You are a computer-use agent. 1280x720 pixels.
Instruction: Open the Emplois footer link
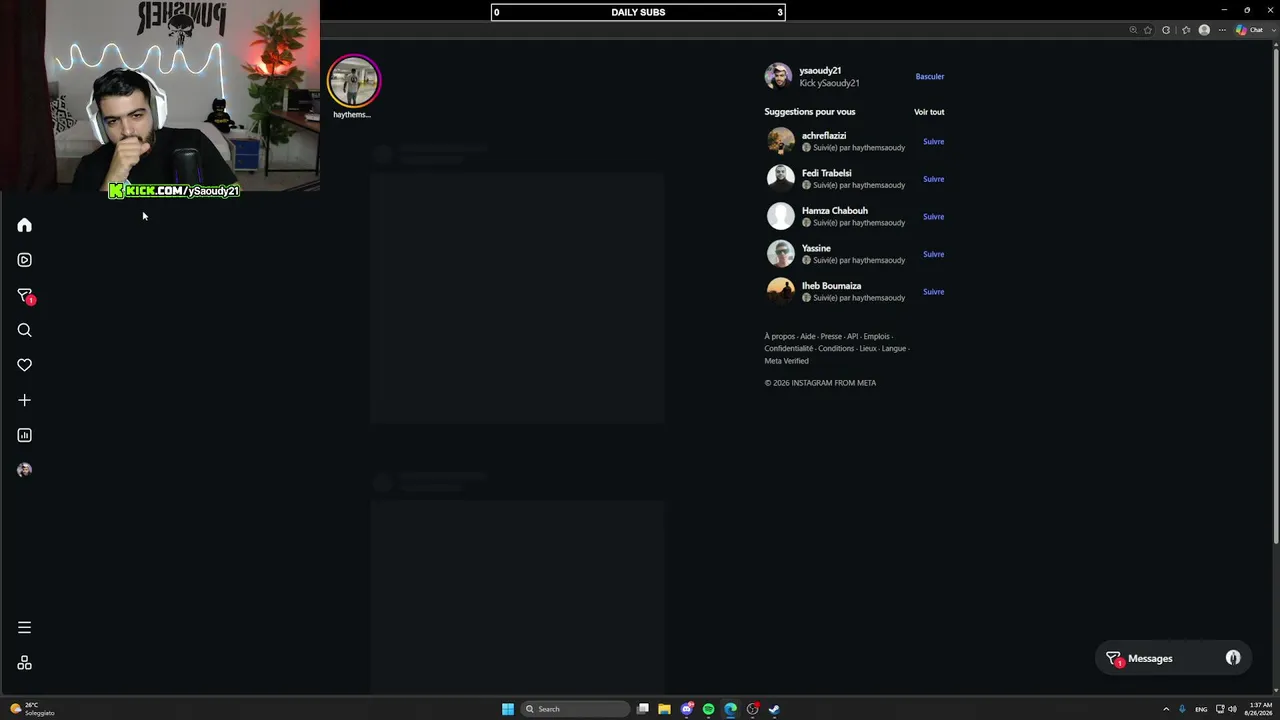click(x=876, y=337)
